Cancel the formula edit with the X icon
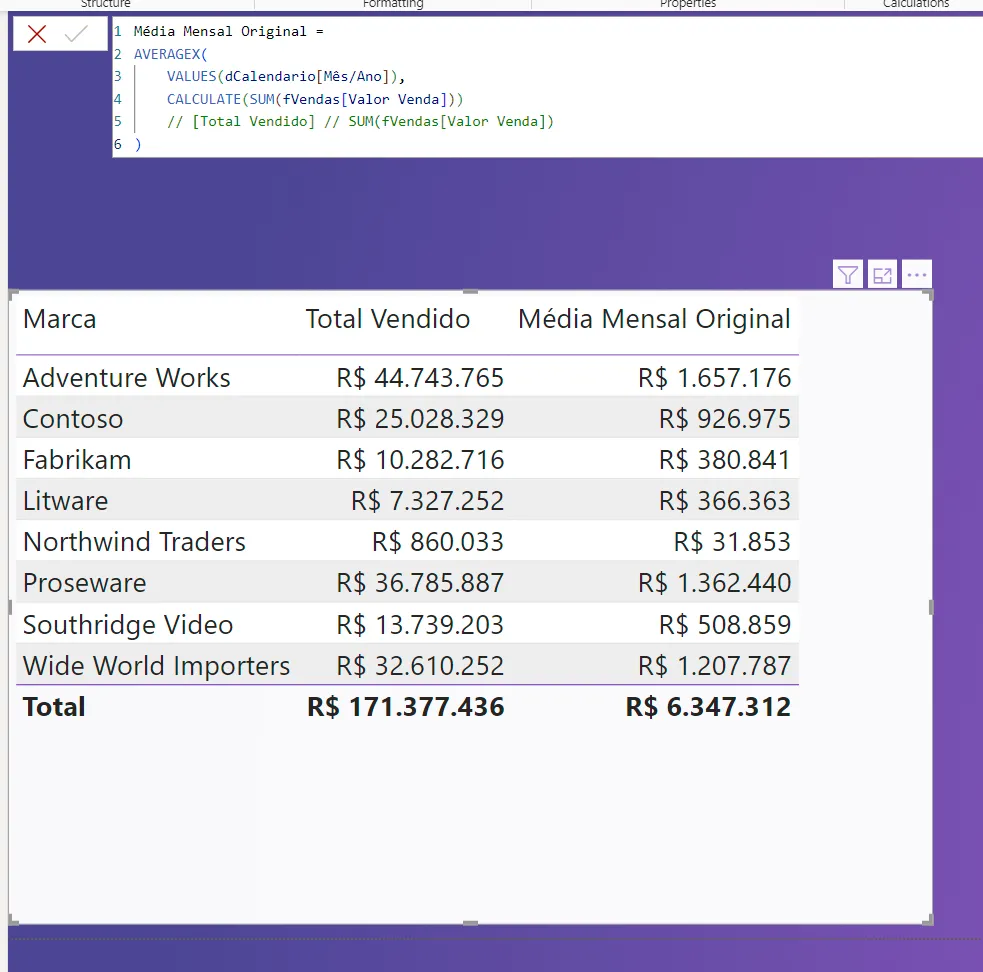 point(37,34)
